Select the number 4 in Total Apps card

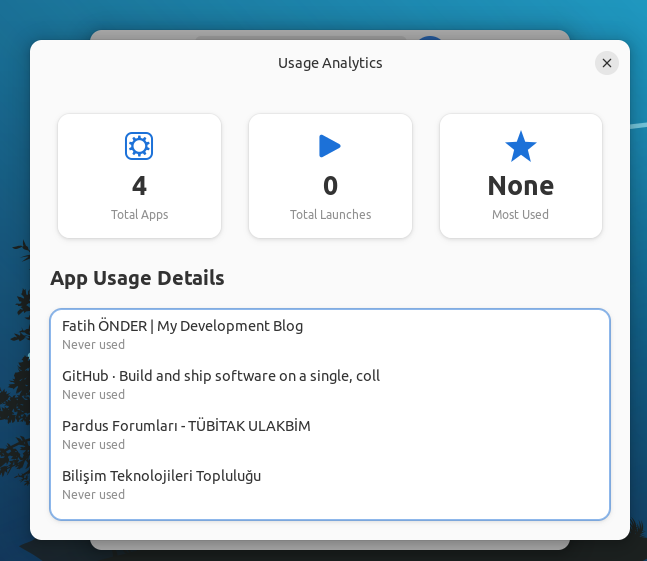[x=139, y=186]
